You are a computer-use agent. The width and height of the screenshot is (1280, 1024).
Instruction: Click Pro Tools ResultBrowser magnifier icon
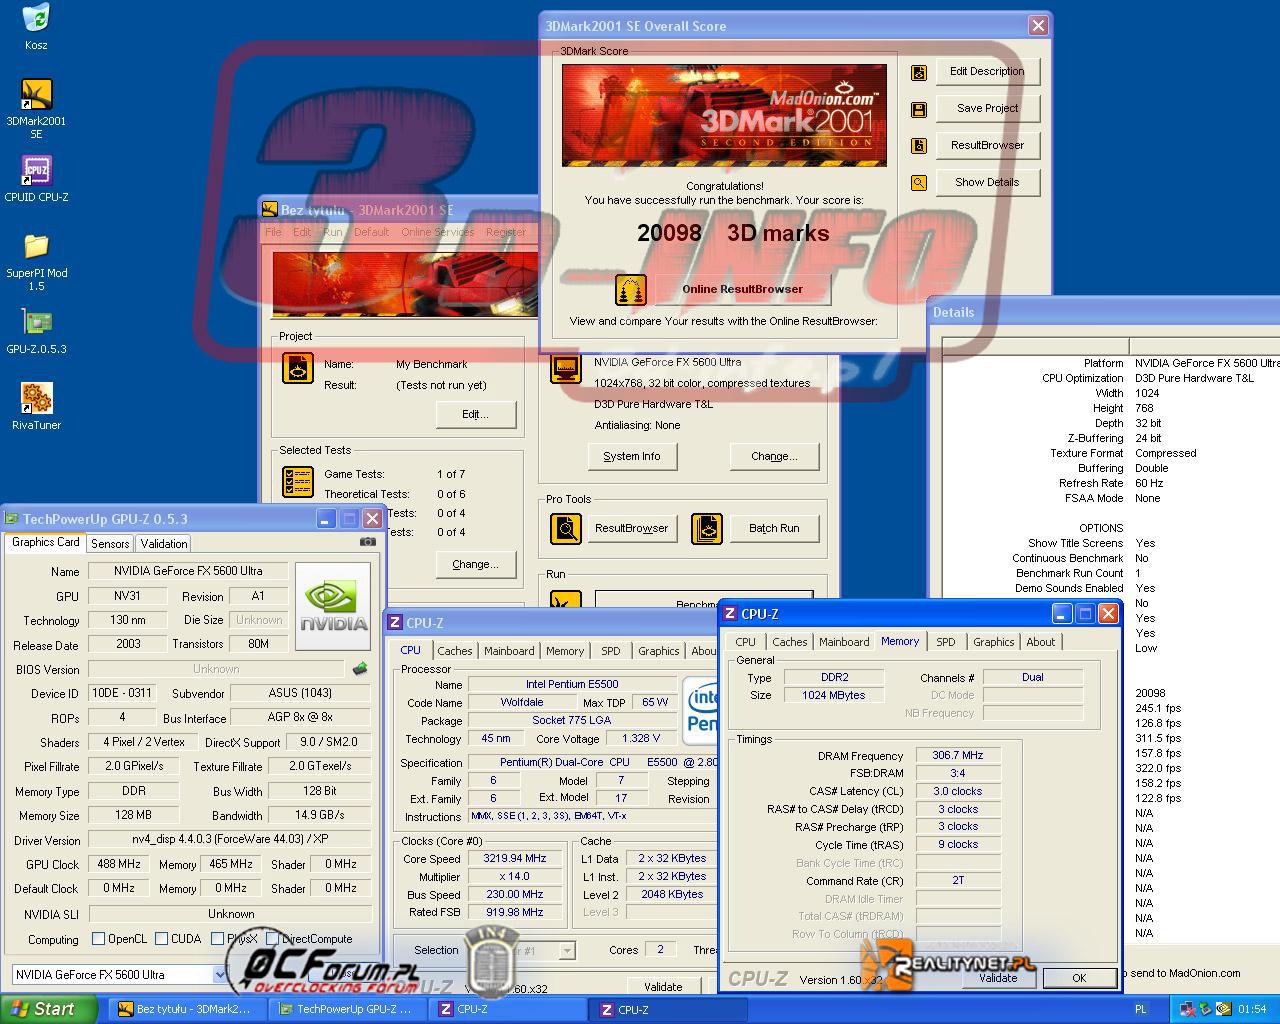[x=566, y=528]
